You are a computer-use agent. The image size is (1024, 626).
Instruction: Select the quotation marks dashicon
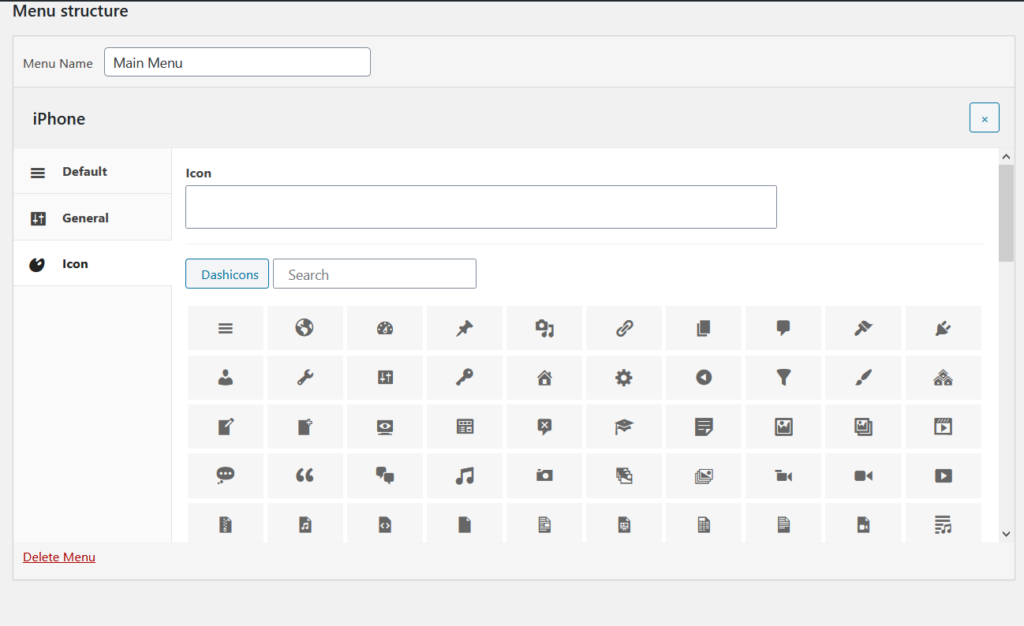pyautogui.click(x=305, y=476)
